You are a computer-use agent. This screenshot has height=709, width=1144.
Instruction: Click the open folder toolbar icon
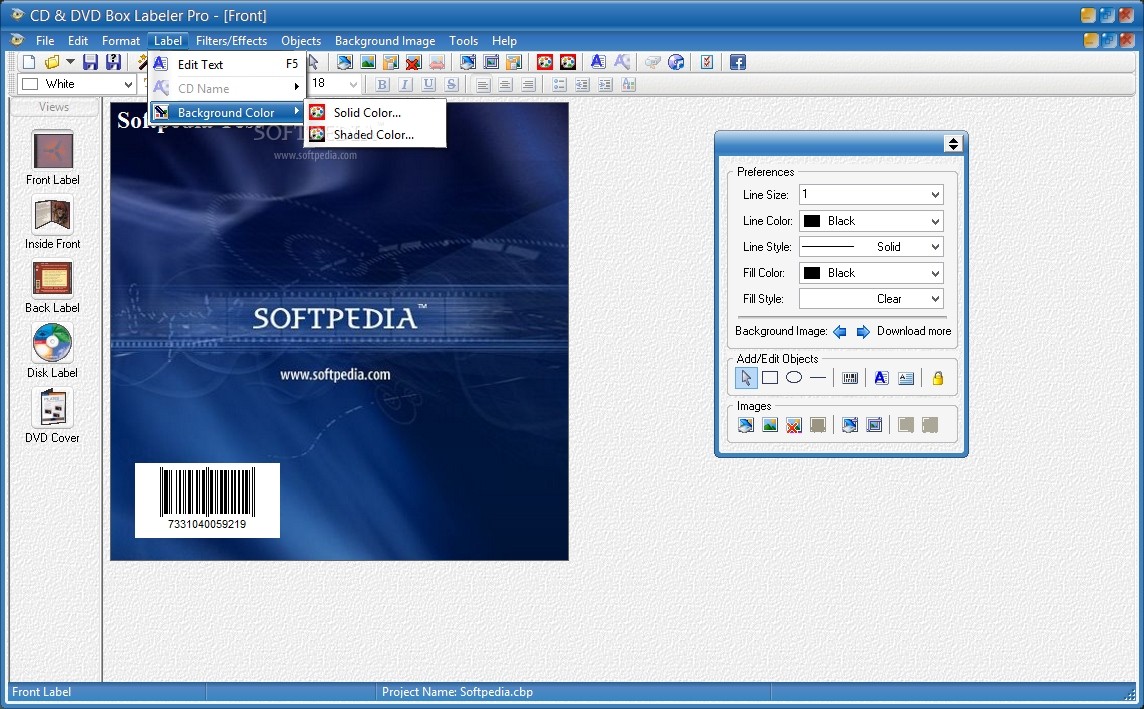(52, 62)
